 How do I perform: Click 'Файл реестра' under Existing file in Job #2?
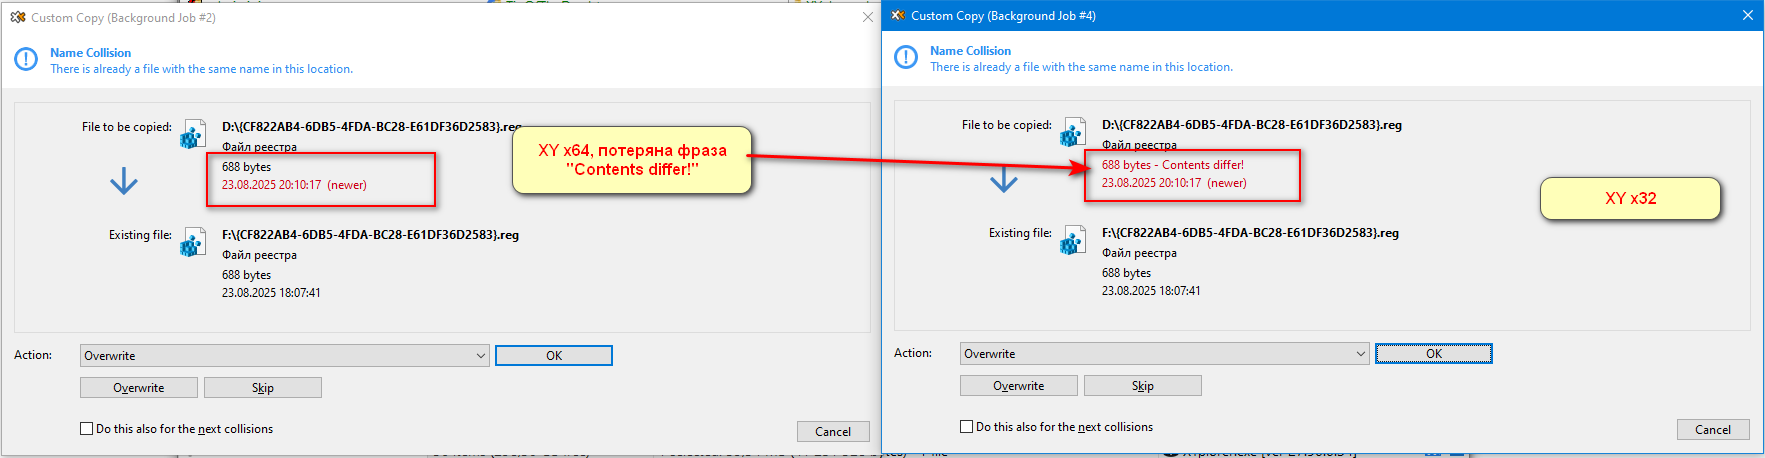coord(259,255)
